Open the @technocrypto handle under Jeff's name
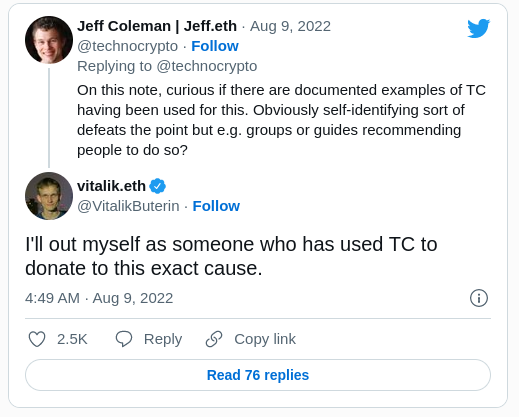This screenshot has height=417, width=519. click(128, 46)
